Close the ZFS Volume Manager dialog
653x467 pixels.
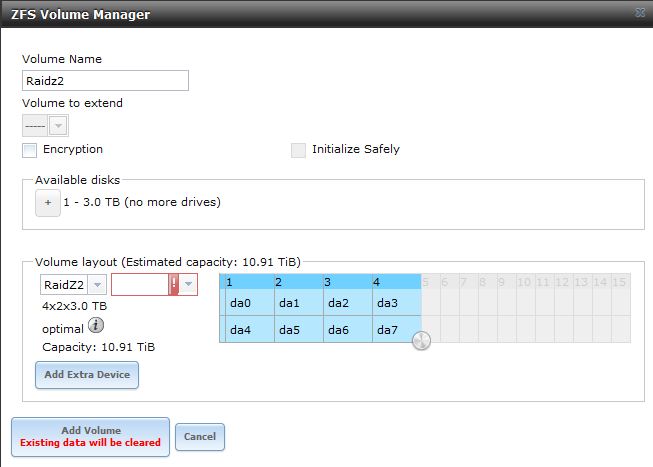point(641,13)
